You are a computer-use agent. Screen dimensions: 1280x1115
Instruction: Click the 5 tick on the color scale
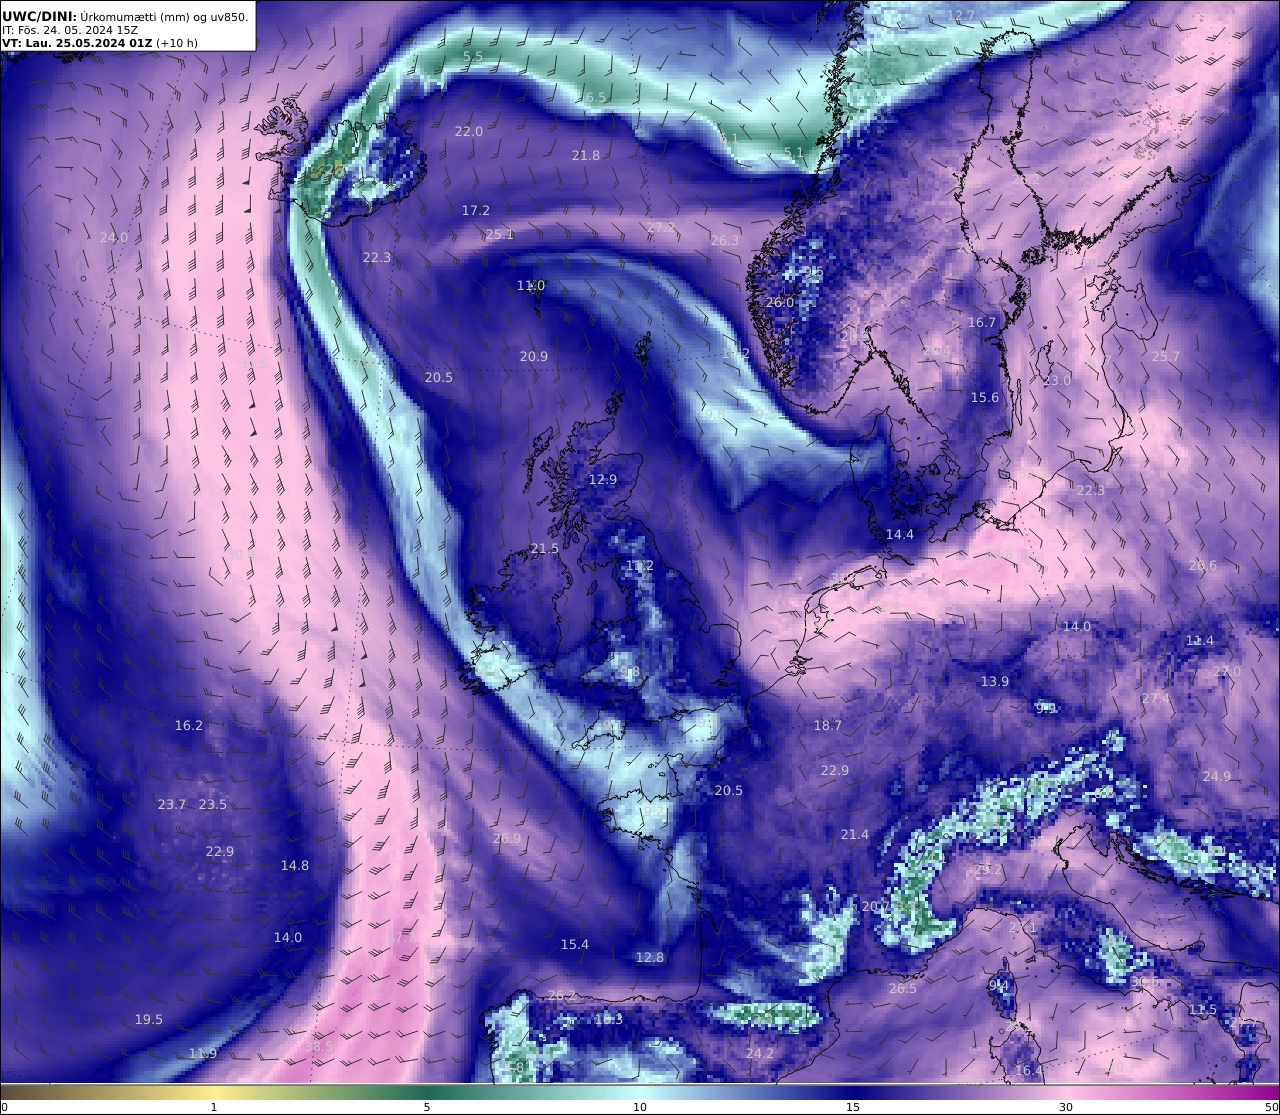(x=427, y=1107)
